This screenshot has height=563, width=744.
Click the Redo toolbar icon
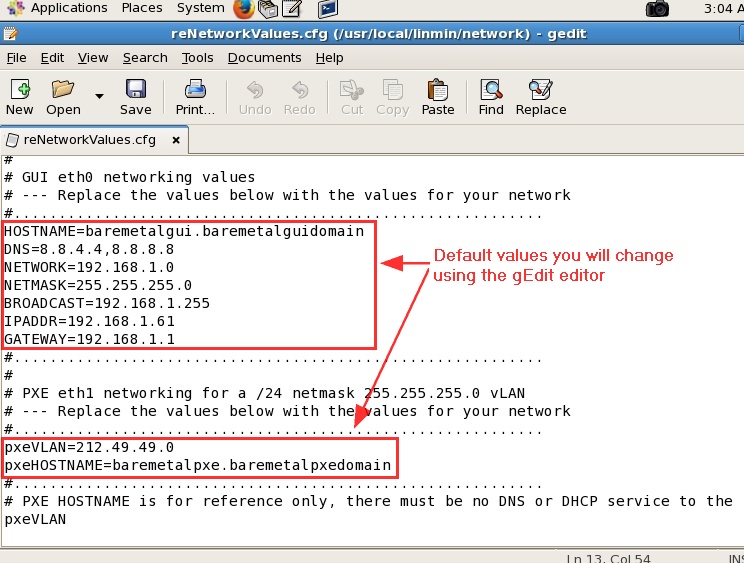(299, 97)
